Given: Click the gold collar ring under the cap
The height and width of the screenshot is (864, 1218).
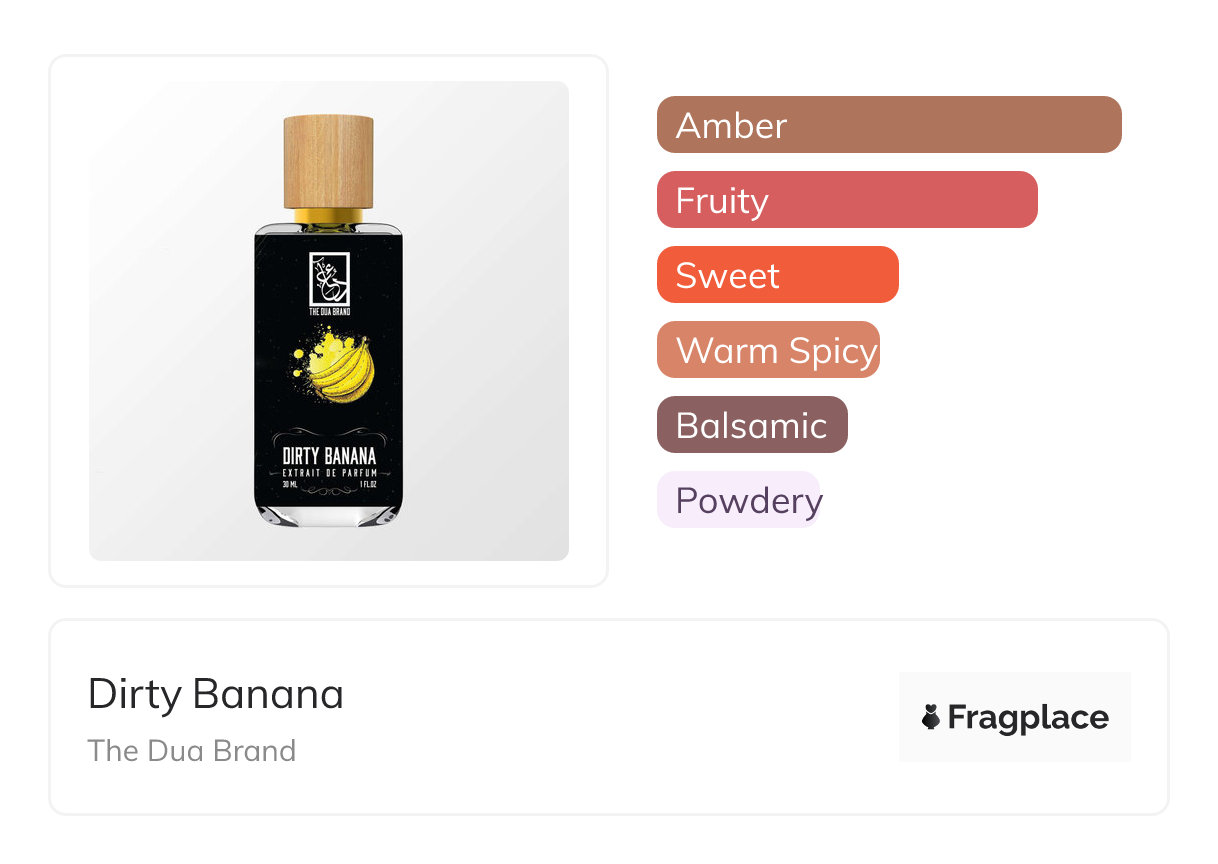Looking at the screenshot, I should point(328,215).
